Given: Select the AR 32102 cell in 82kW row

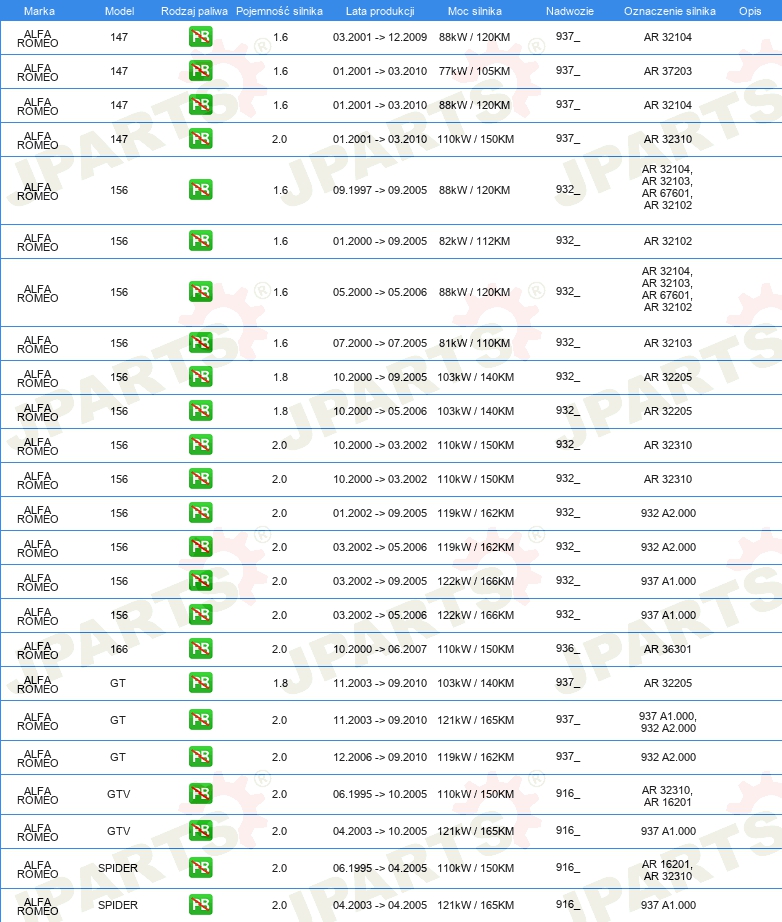Looking at the screenshot, I should tap(667, 241).
